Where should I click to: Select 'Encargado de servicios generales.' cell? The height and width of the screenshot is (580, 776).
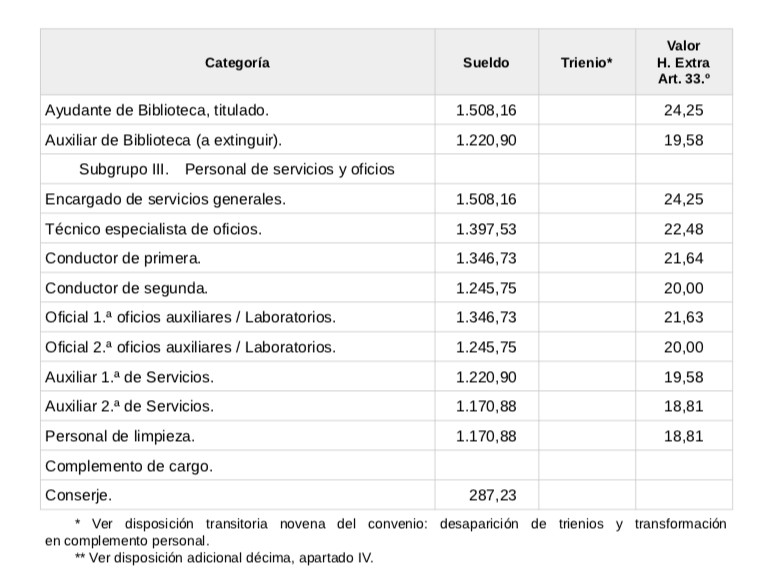point(165,199)
